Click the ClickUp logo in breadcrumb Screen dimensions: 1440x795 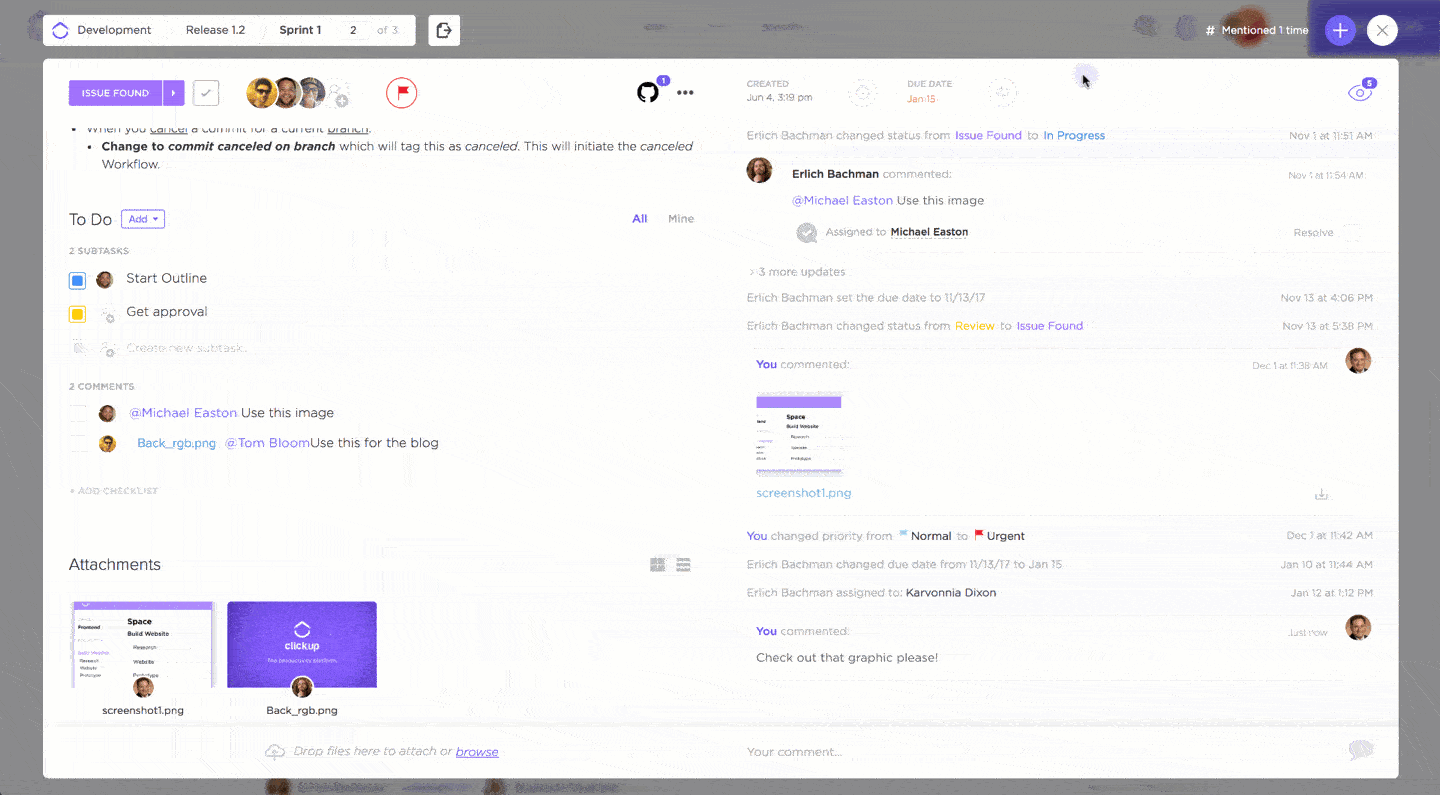60,30
